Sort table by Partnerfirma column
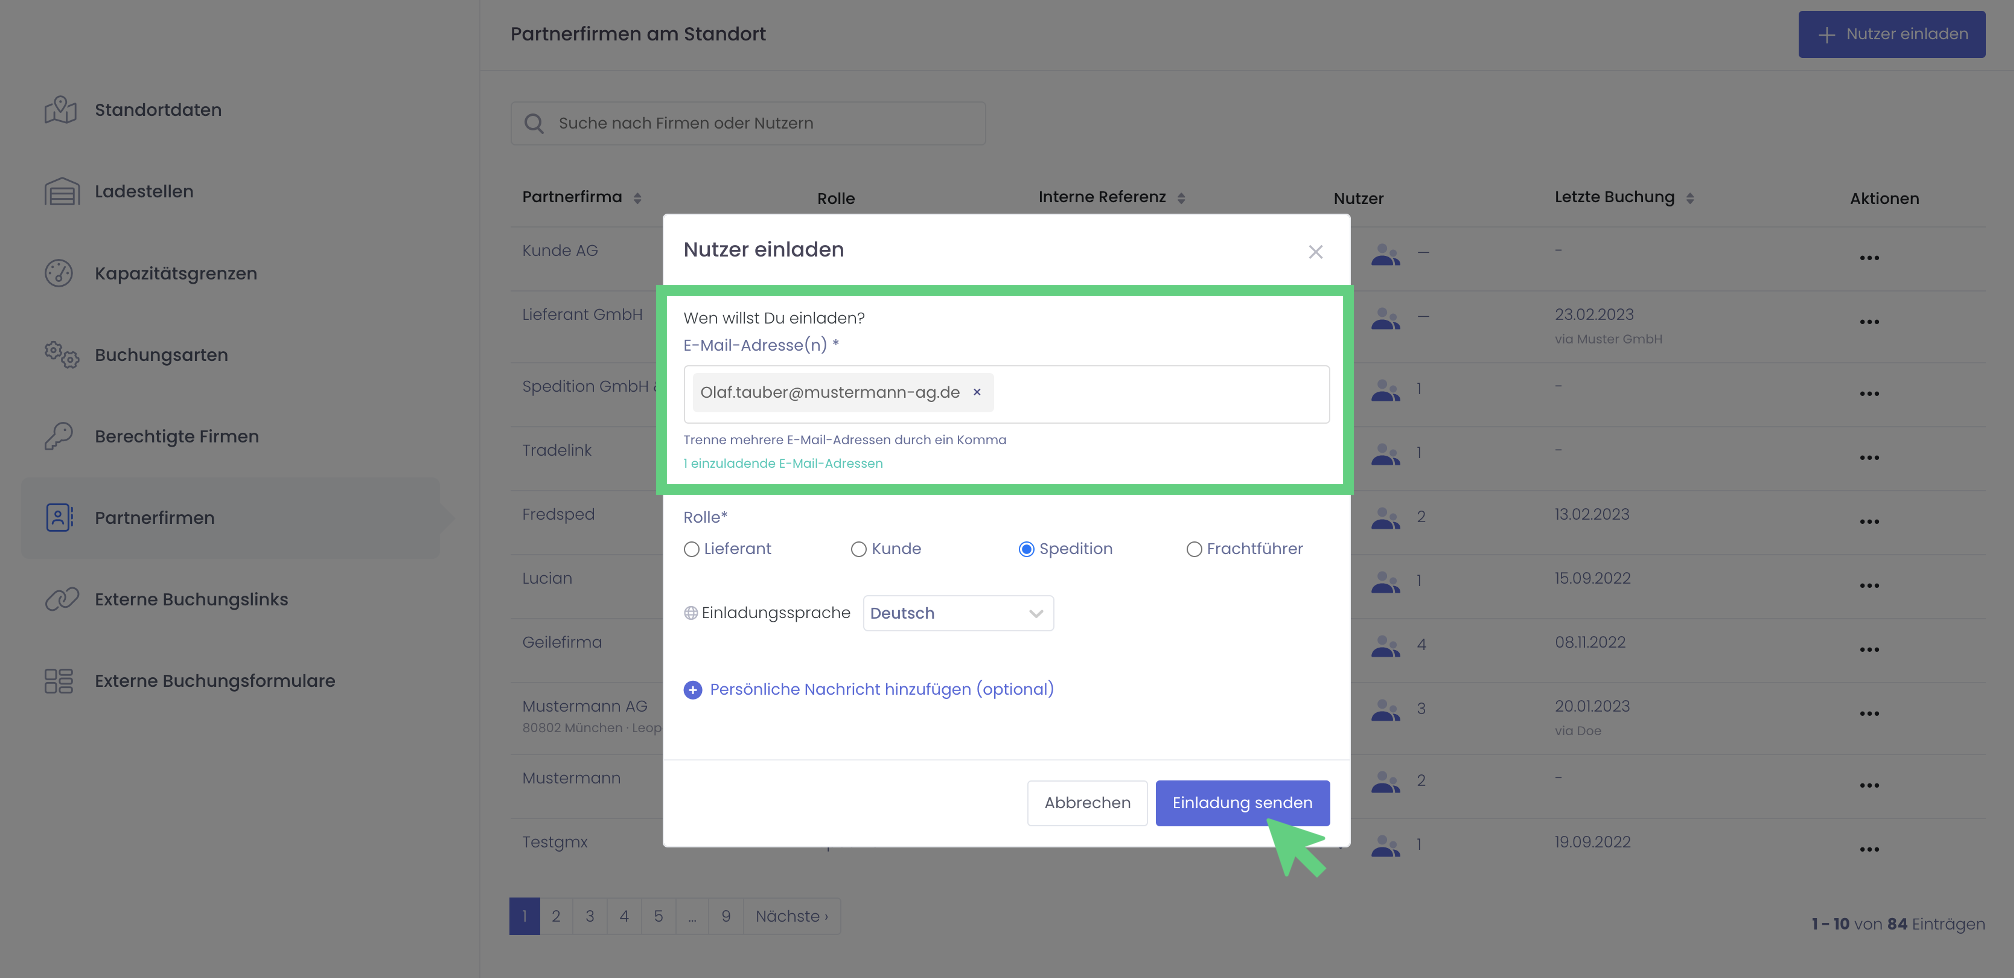The height and width of the screenshot is (978, 2014). coord(637,198)
